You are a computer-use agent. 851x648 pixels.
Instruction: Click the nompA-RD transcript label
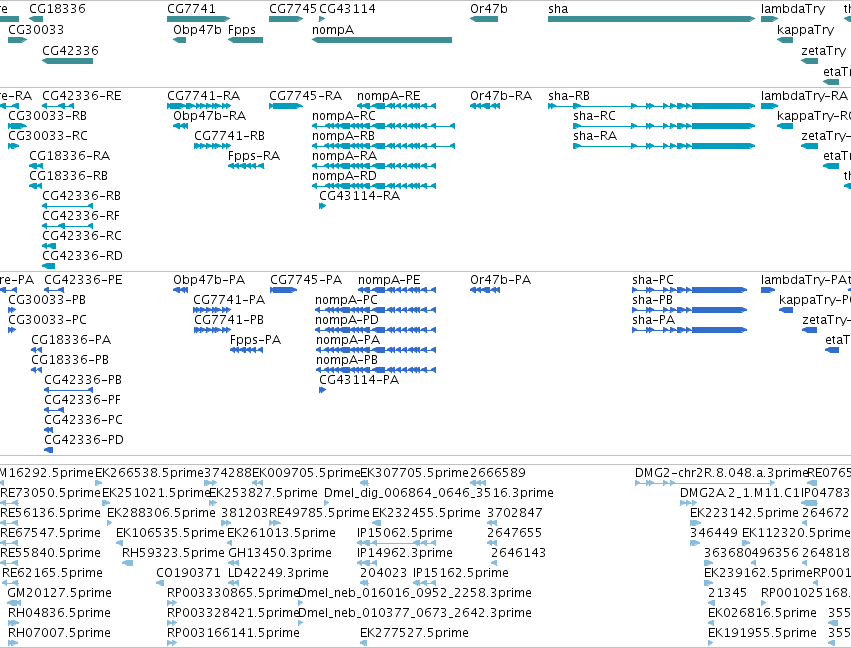[x=344, y=176]
